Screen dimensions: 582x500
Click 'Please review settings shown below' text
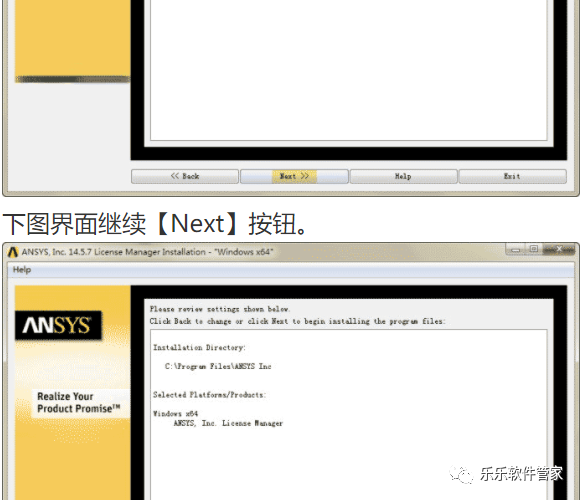coord(220,309)
